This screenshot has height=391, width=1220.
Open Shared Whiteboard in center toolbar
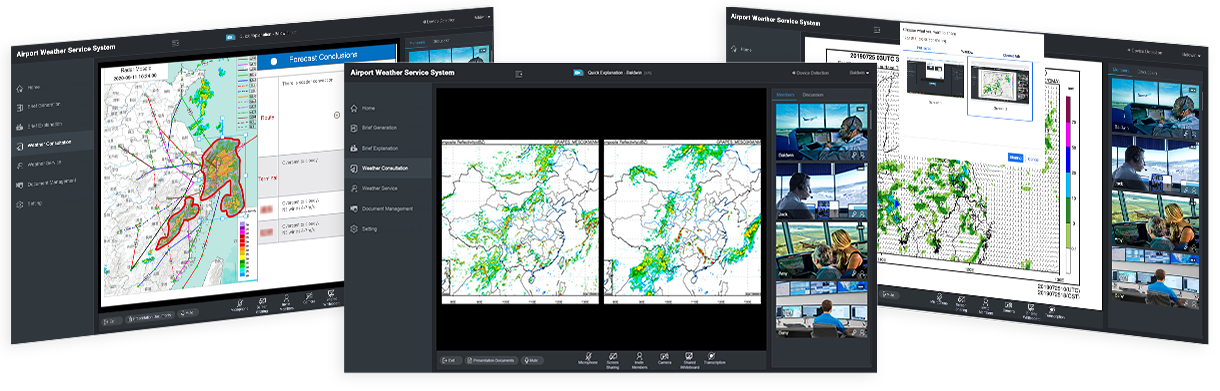pos(689,358)
